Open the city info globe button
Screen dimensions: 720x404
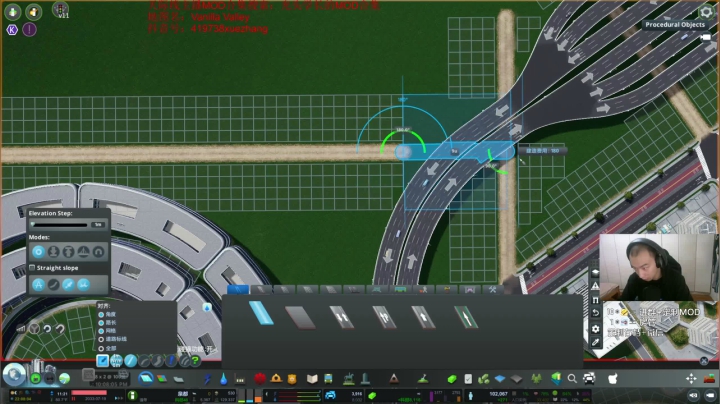[x=14, y=375]
